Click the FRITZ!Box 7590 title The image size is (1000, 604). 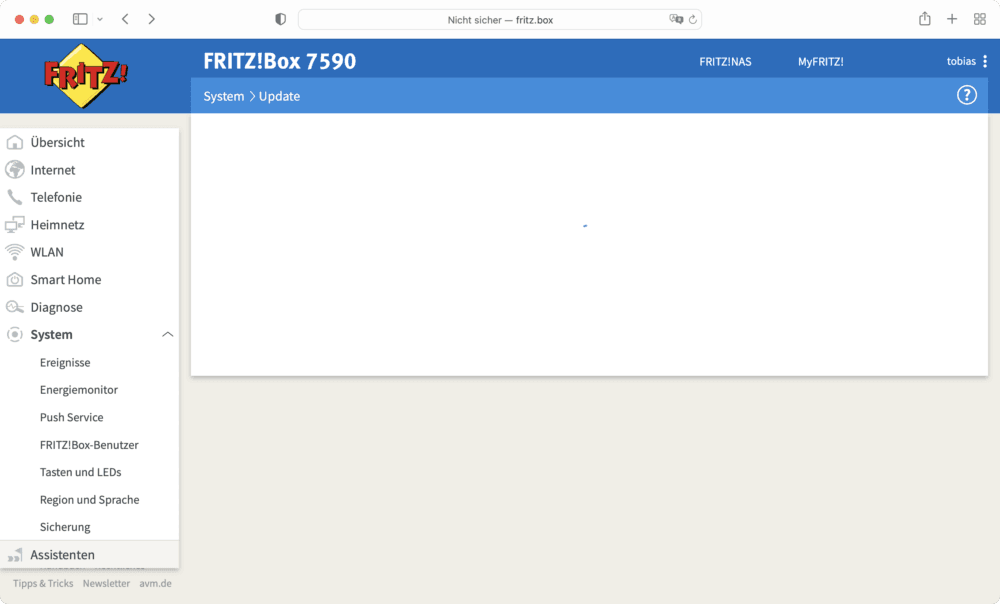(280, 61)
